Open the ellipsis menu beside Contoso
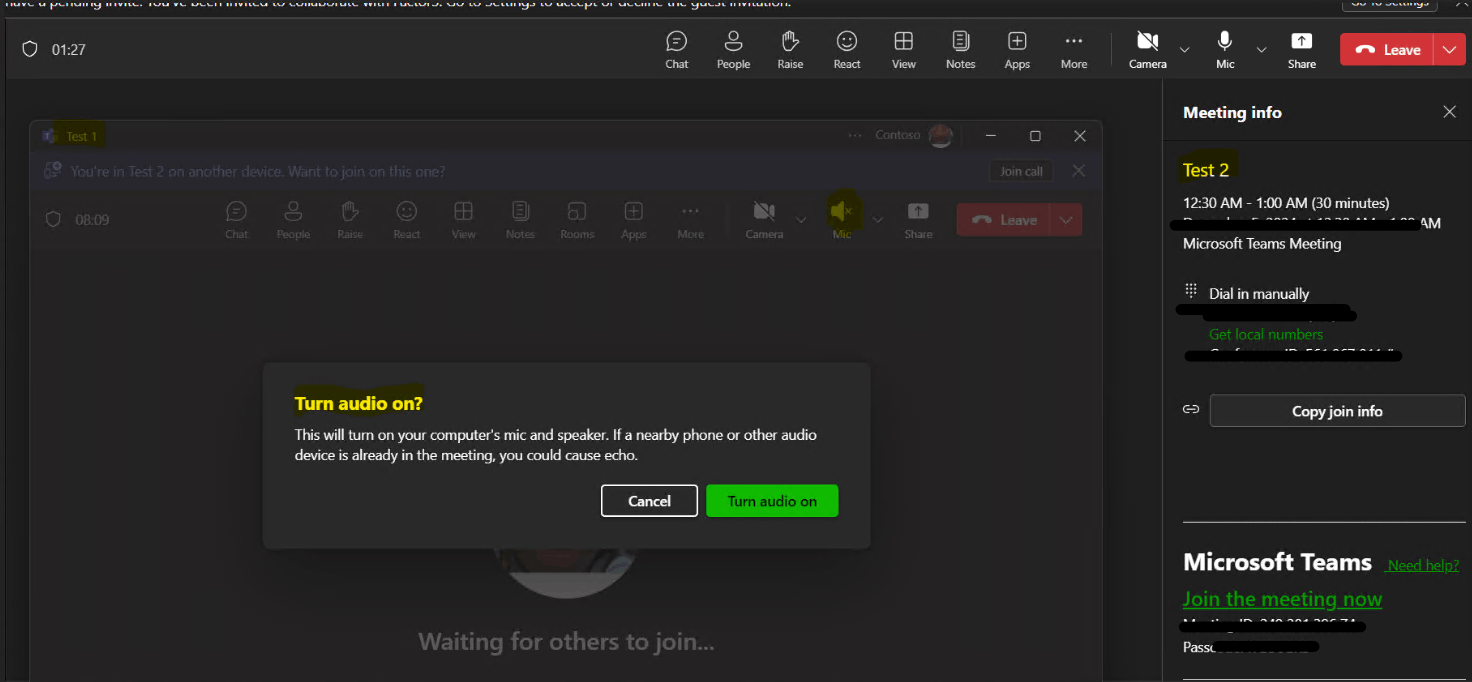Image resolution: width=1472 pixels, height=682 pixels. tap(854, 135)
